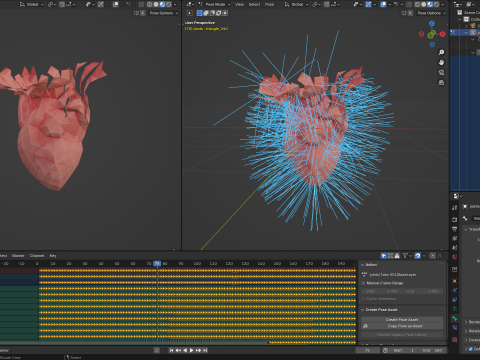Collapse the Action panel

363,265
